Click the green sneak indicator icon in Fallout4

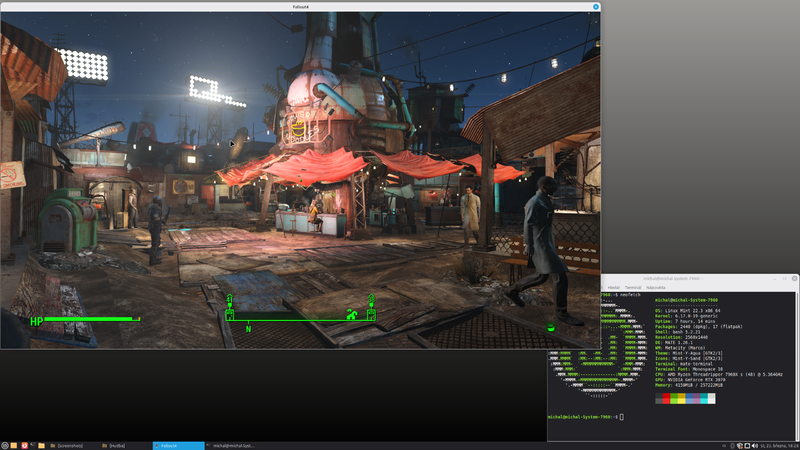[x=551, y=328]
